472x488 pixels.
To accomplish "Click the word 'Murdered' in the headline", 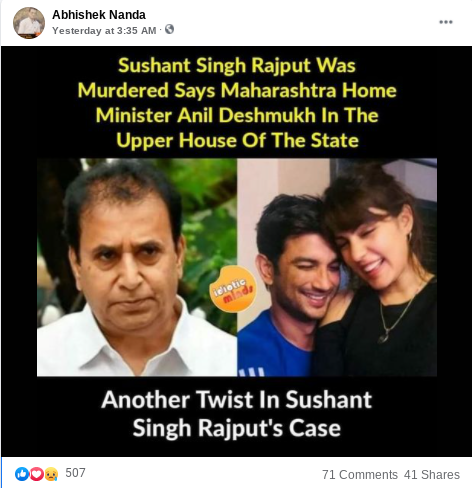I will [x=123, y=90].
